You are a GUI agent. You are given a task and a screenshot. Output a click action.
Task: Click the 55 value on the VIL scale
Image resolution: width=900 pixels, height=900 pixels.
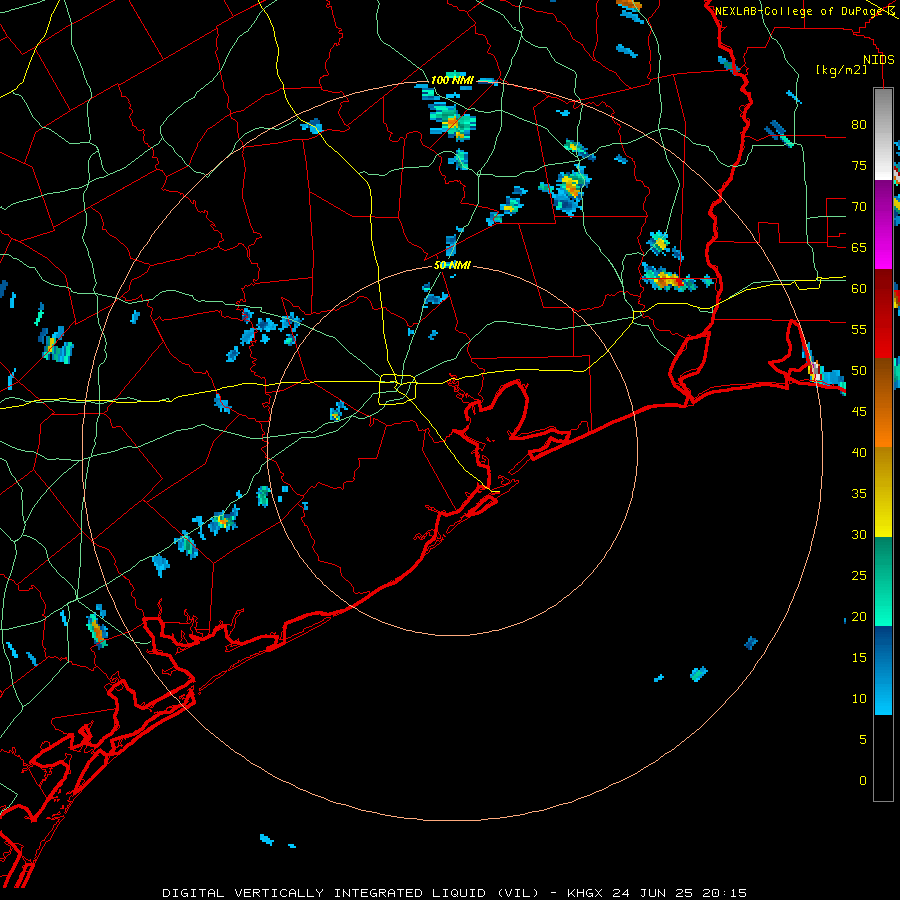[x=859, y=329]
